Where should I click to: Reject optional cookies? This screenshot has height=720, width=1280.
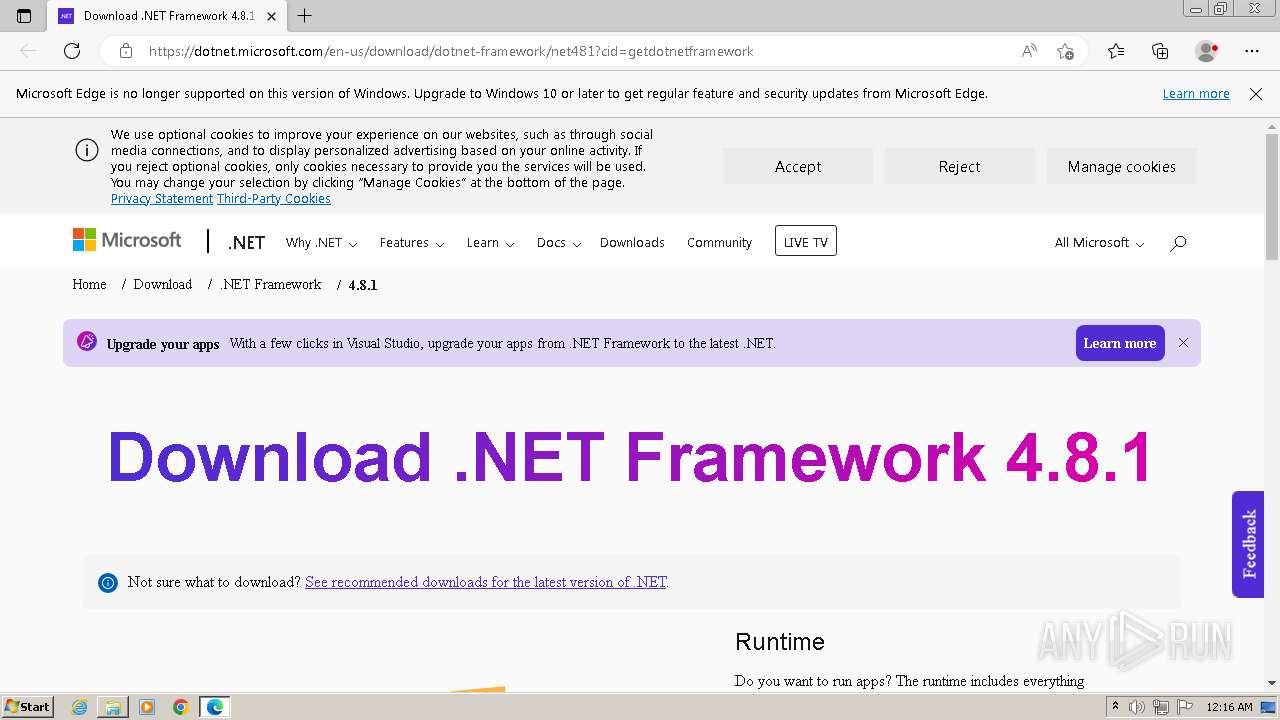pyautogui.click(x=959, y=167)
